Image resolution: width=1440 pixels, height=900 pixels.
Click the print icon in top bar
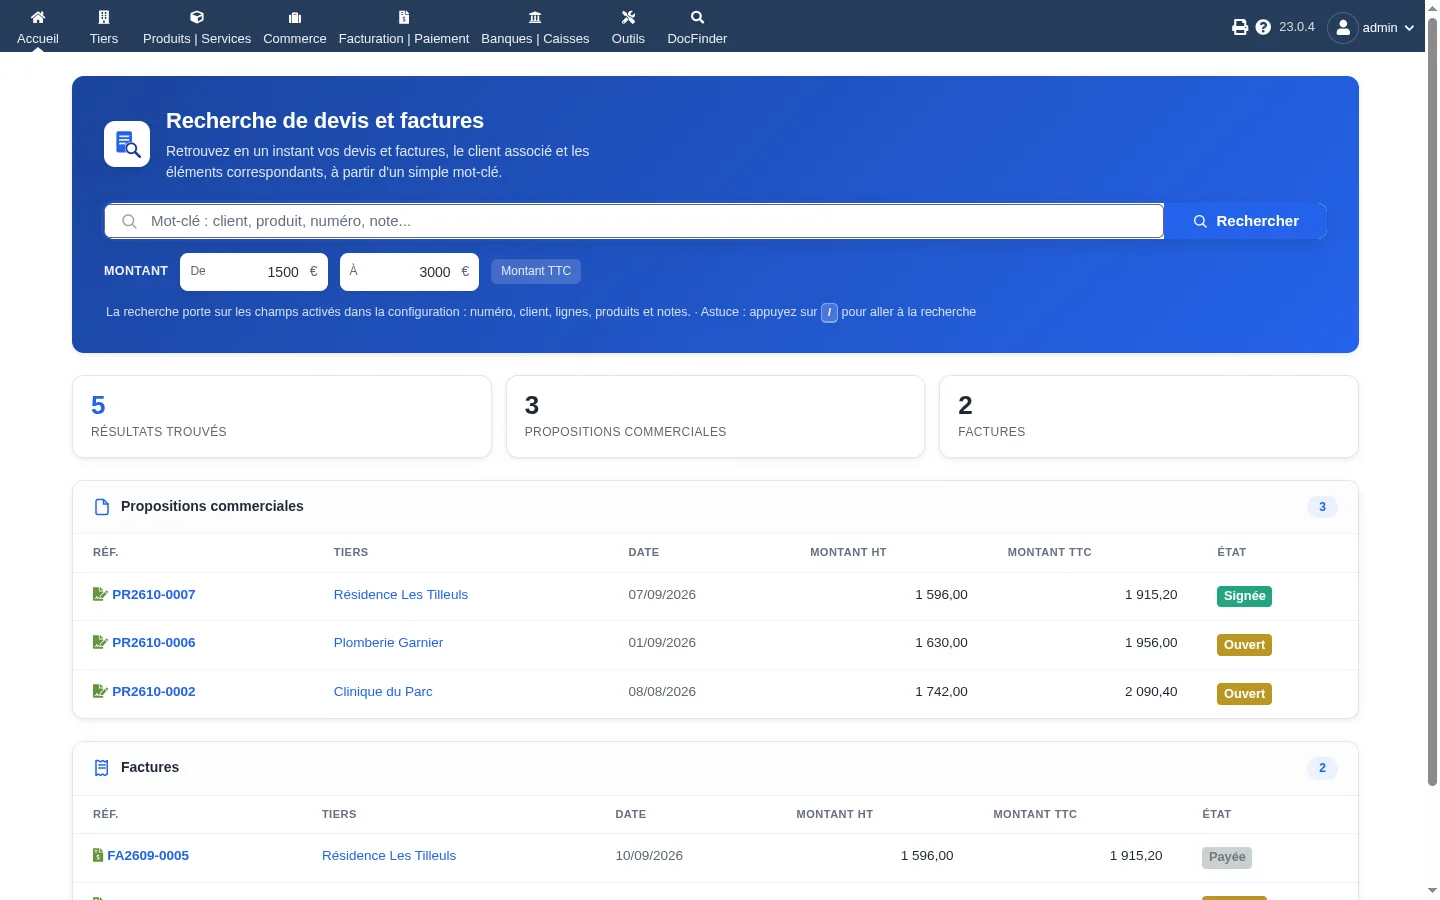tap(1240, 27)
